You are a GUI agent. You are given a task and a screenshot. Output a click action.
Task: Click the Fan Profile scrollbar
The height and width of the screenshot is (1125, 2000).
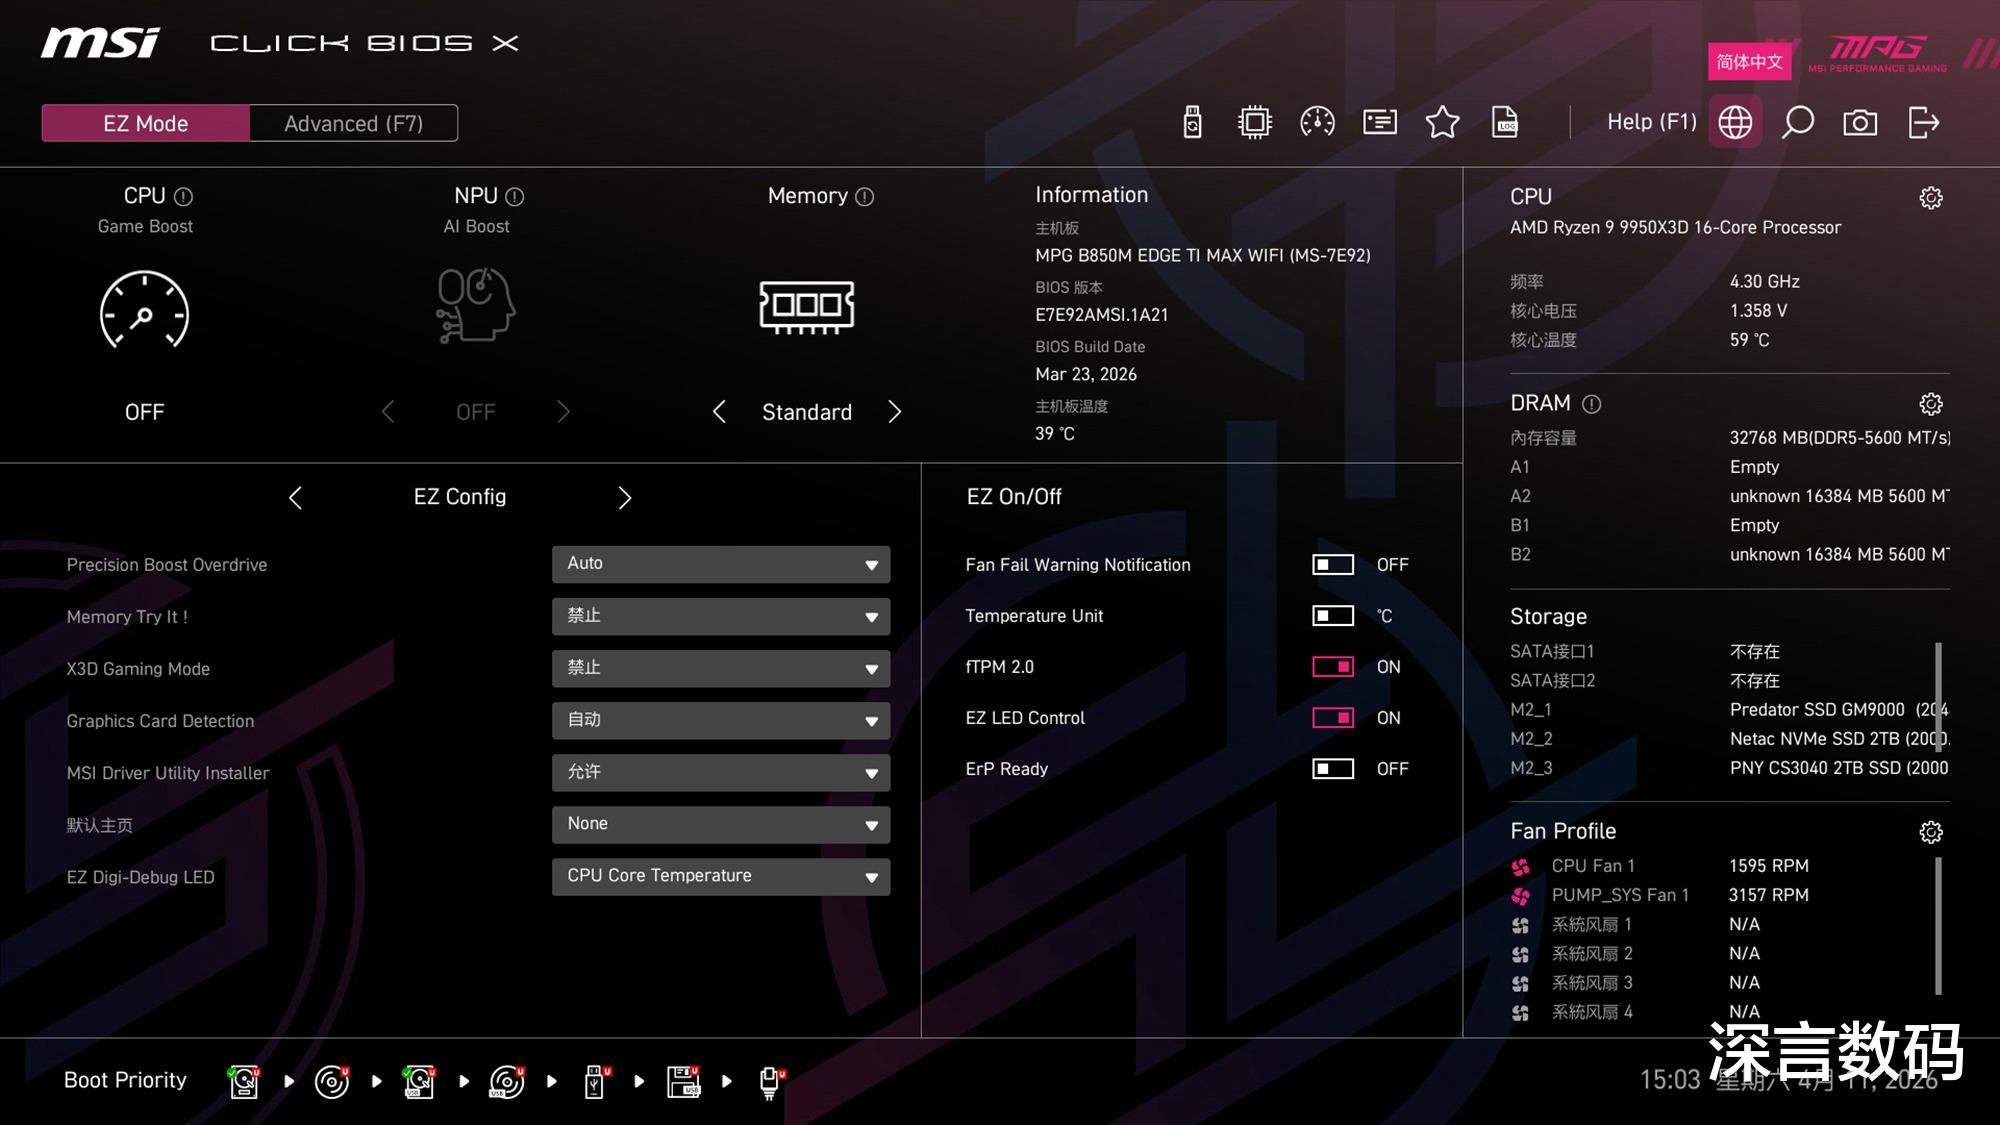coord(1938,925)
